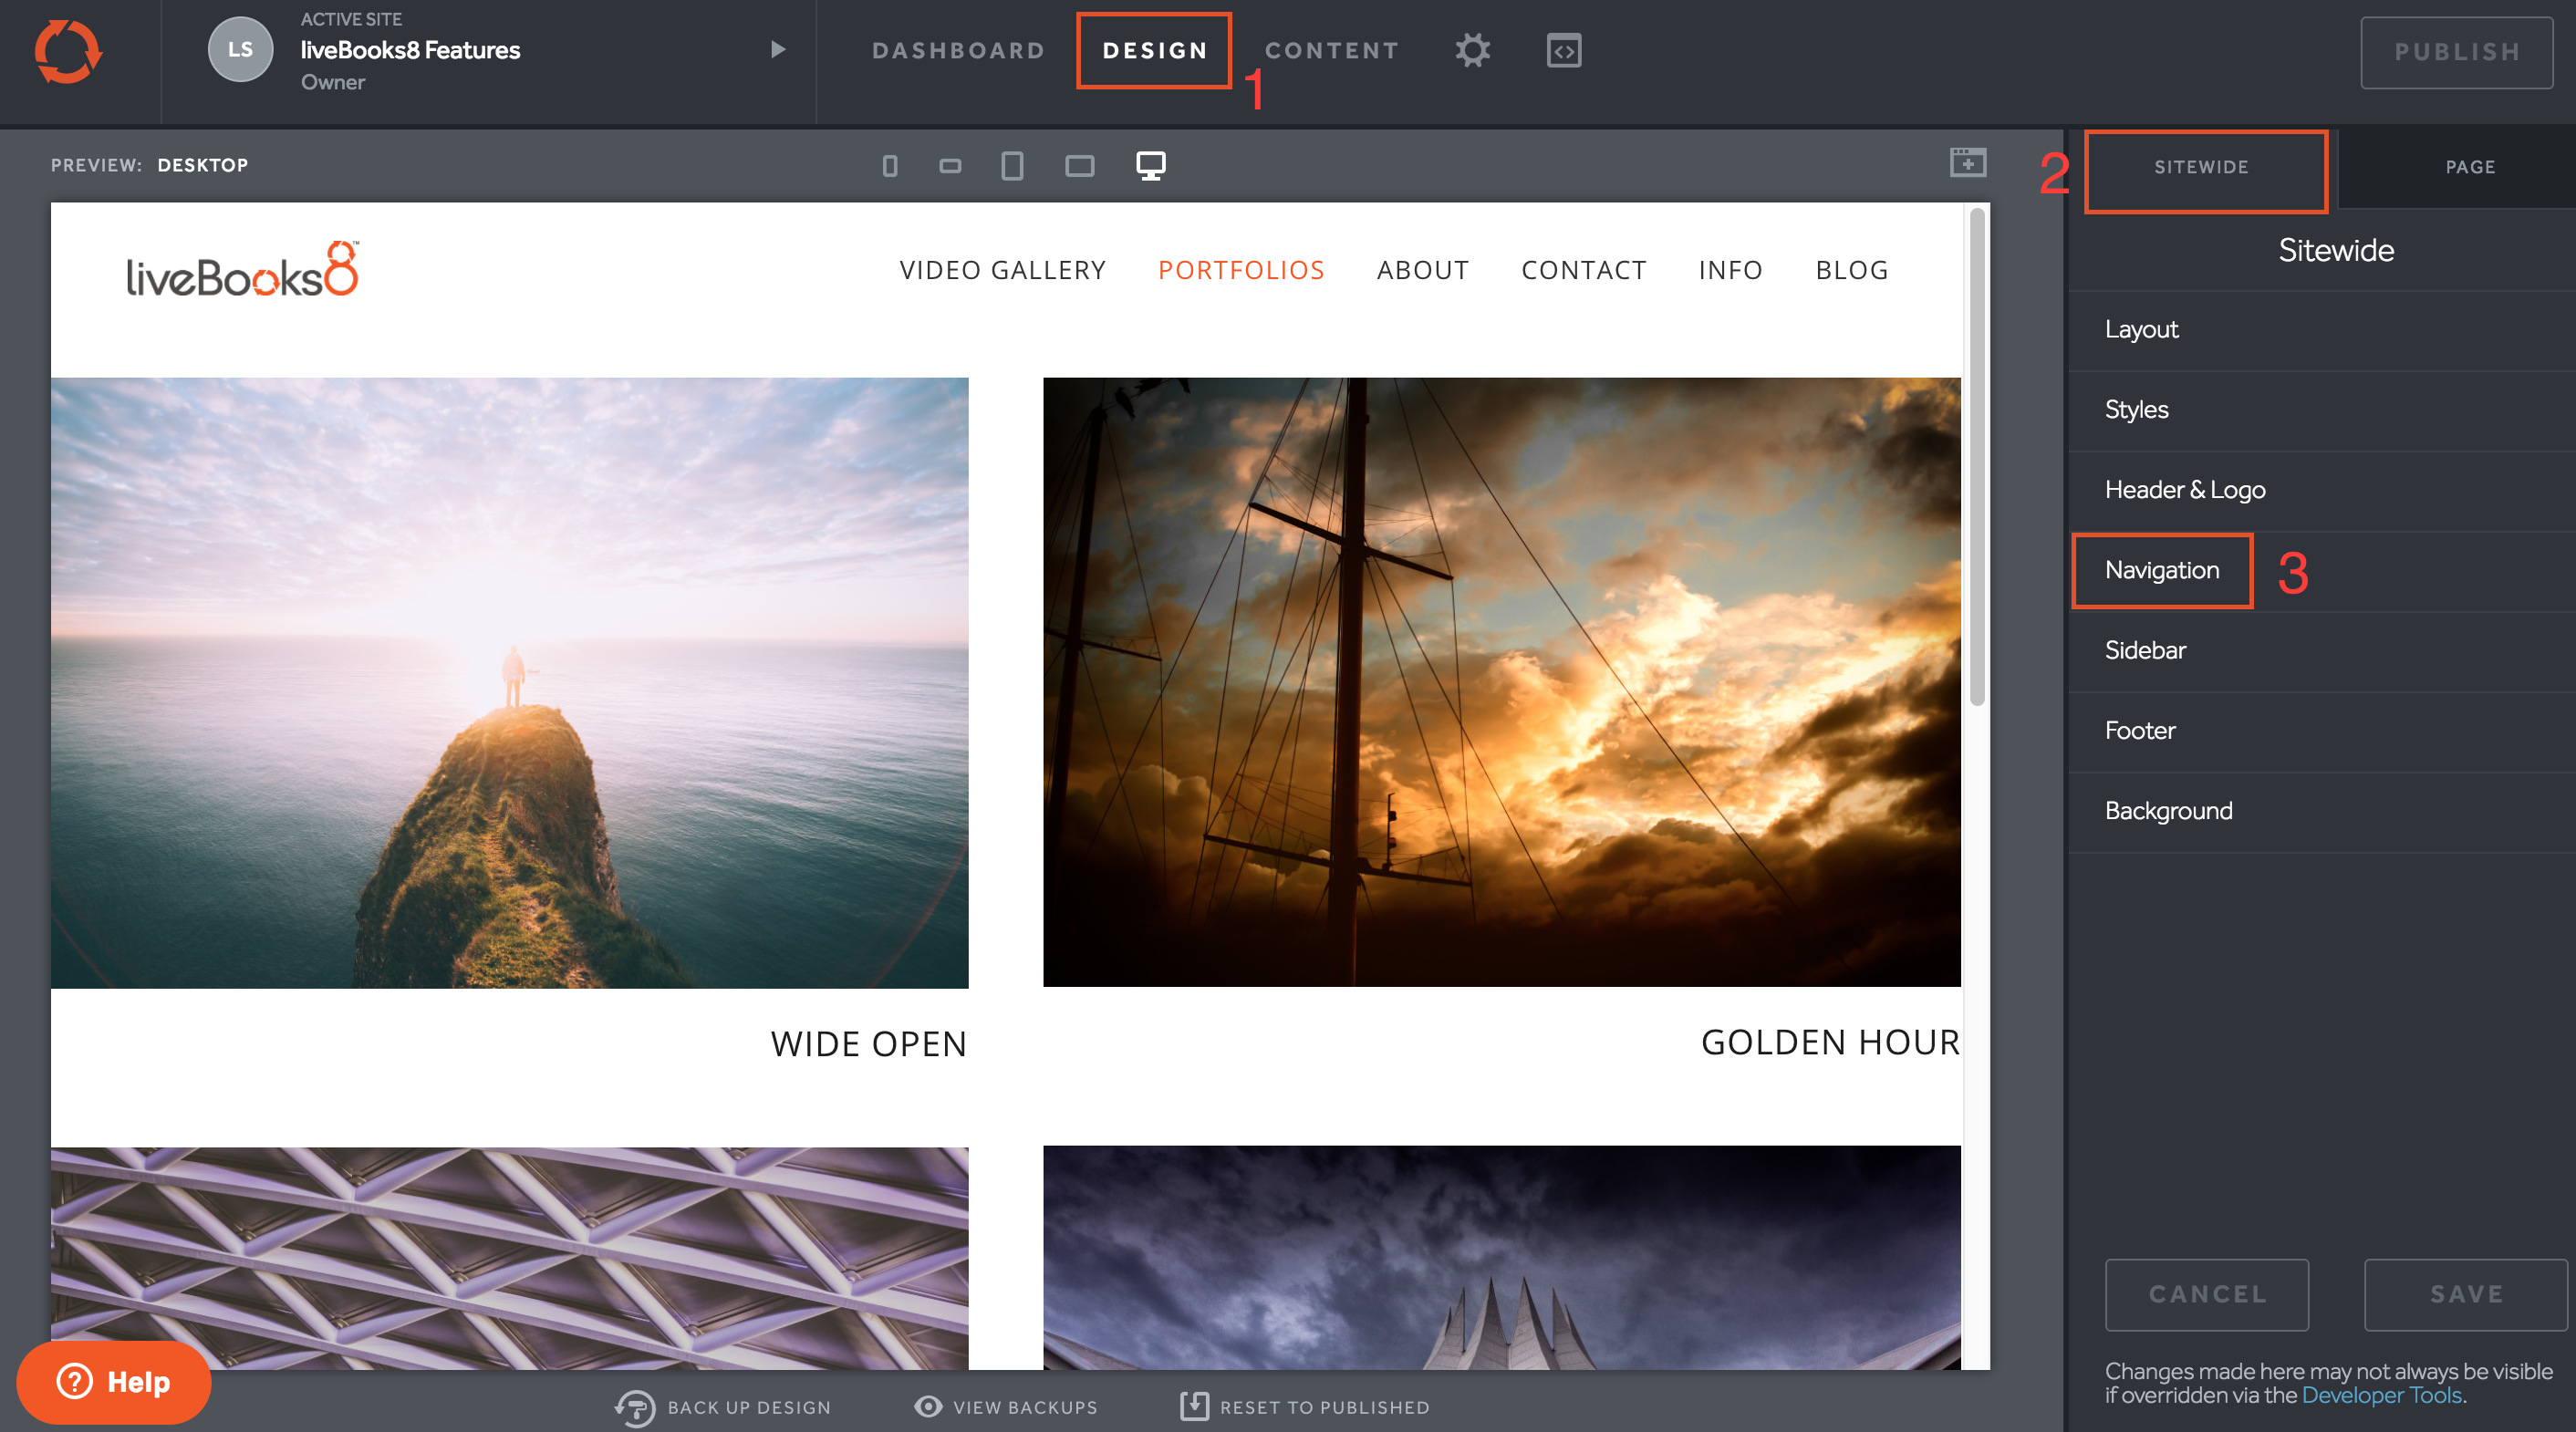The height and width of the screenshot is (1432, 2576).
Task: Switch to the Page tab
Action: 2469,167
